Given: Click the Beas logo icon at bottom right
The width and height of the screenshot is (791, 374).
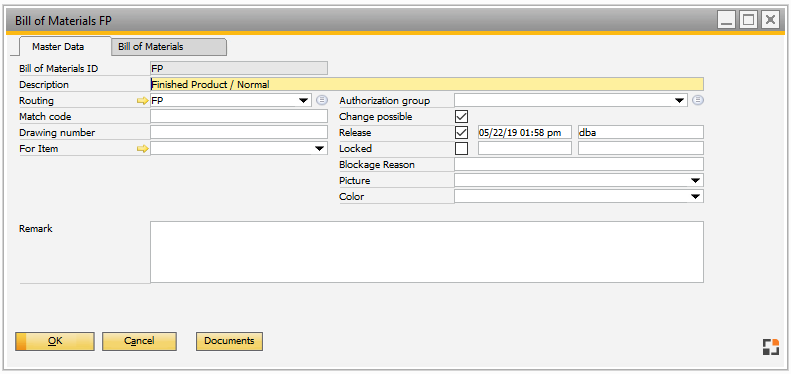Looking at the screenshot, I should 770,347.
